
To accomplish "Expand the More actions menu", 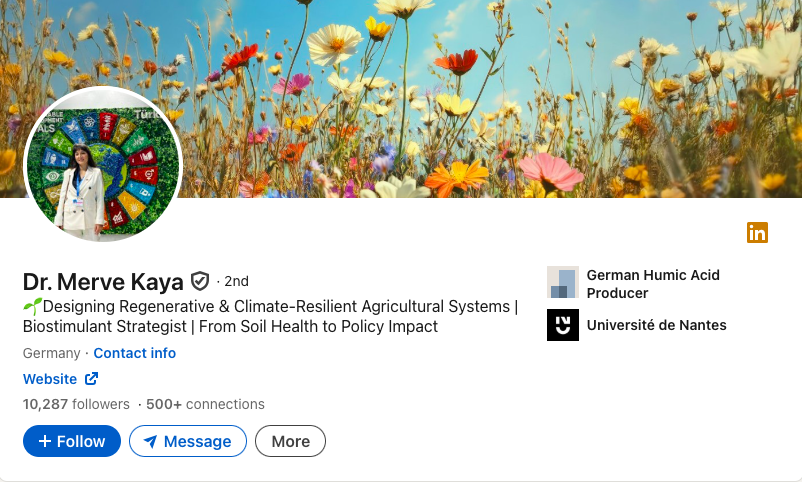I will coord(290,441).
